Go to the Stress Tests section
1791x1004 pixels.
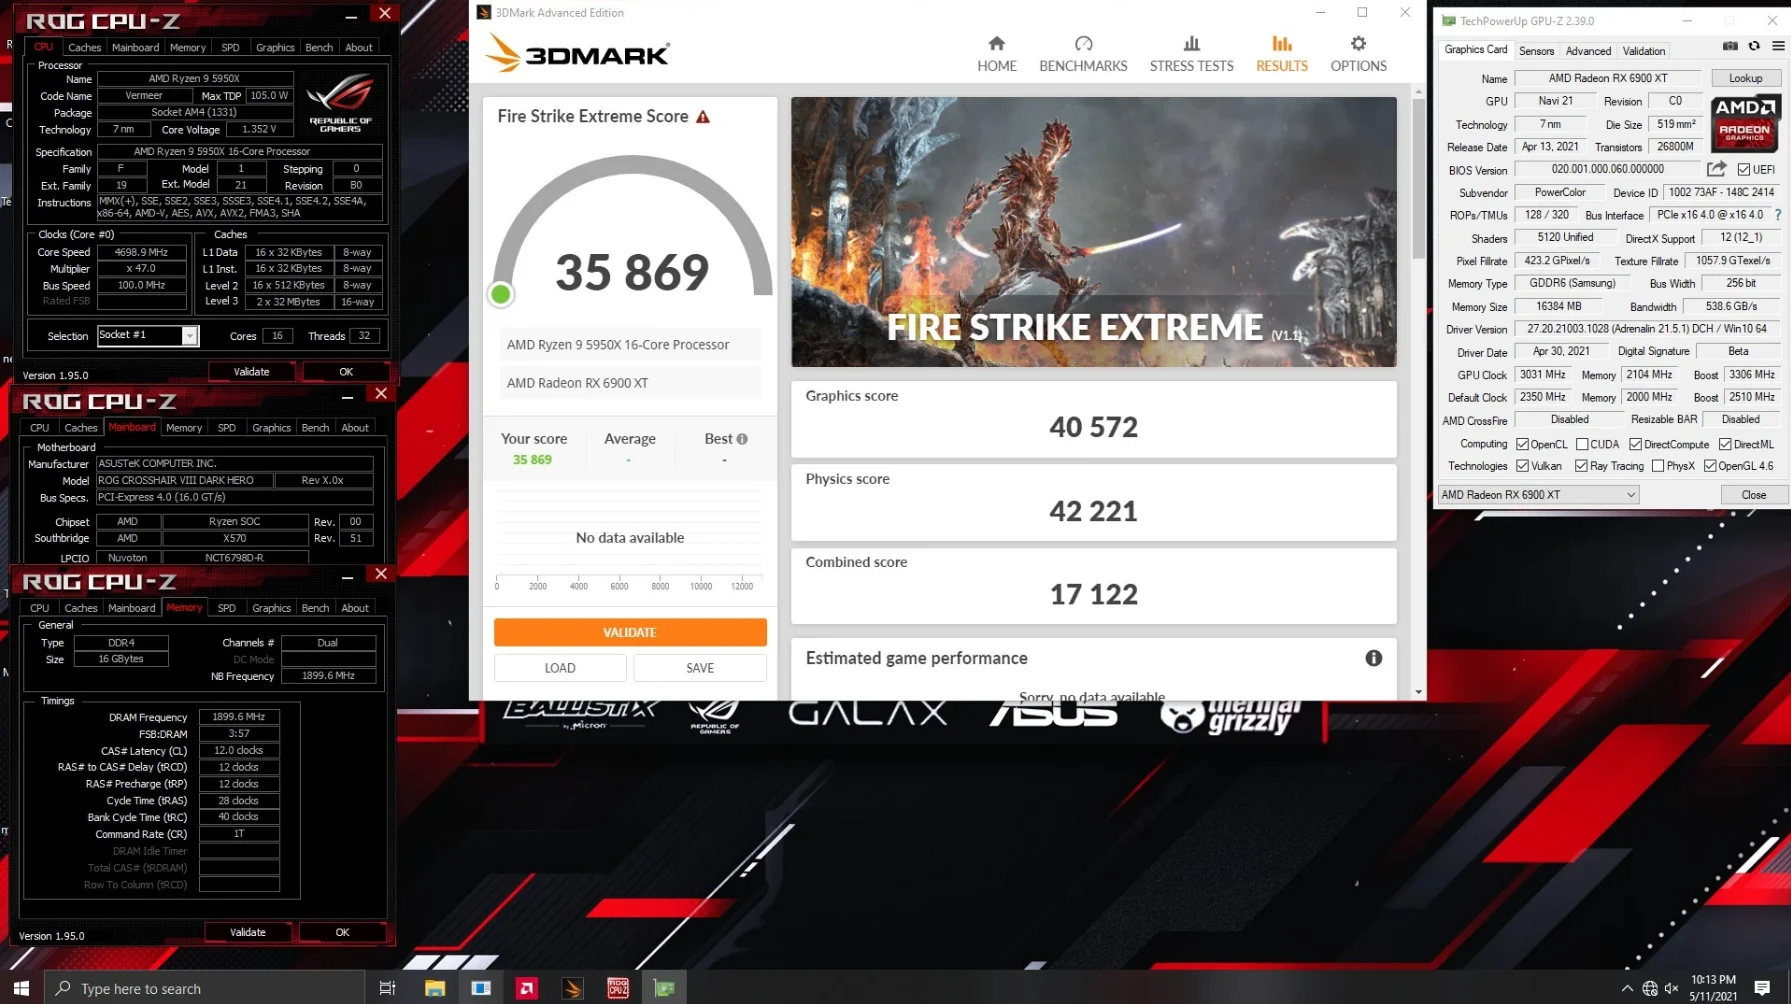[x=1191, y=54]
